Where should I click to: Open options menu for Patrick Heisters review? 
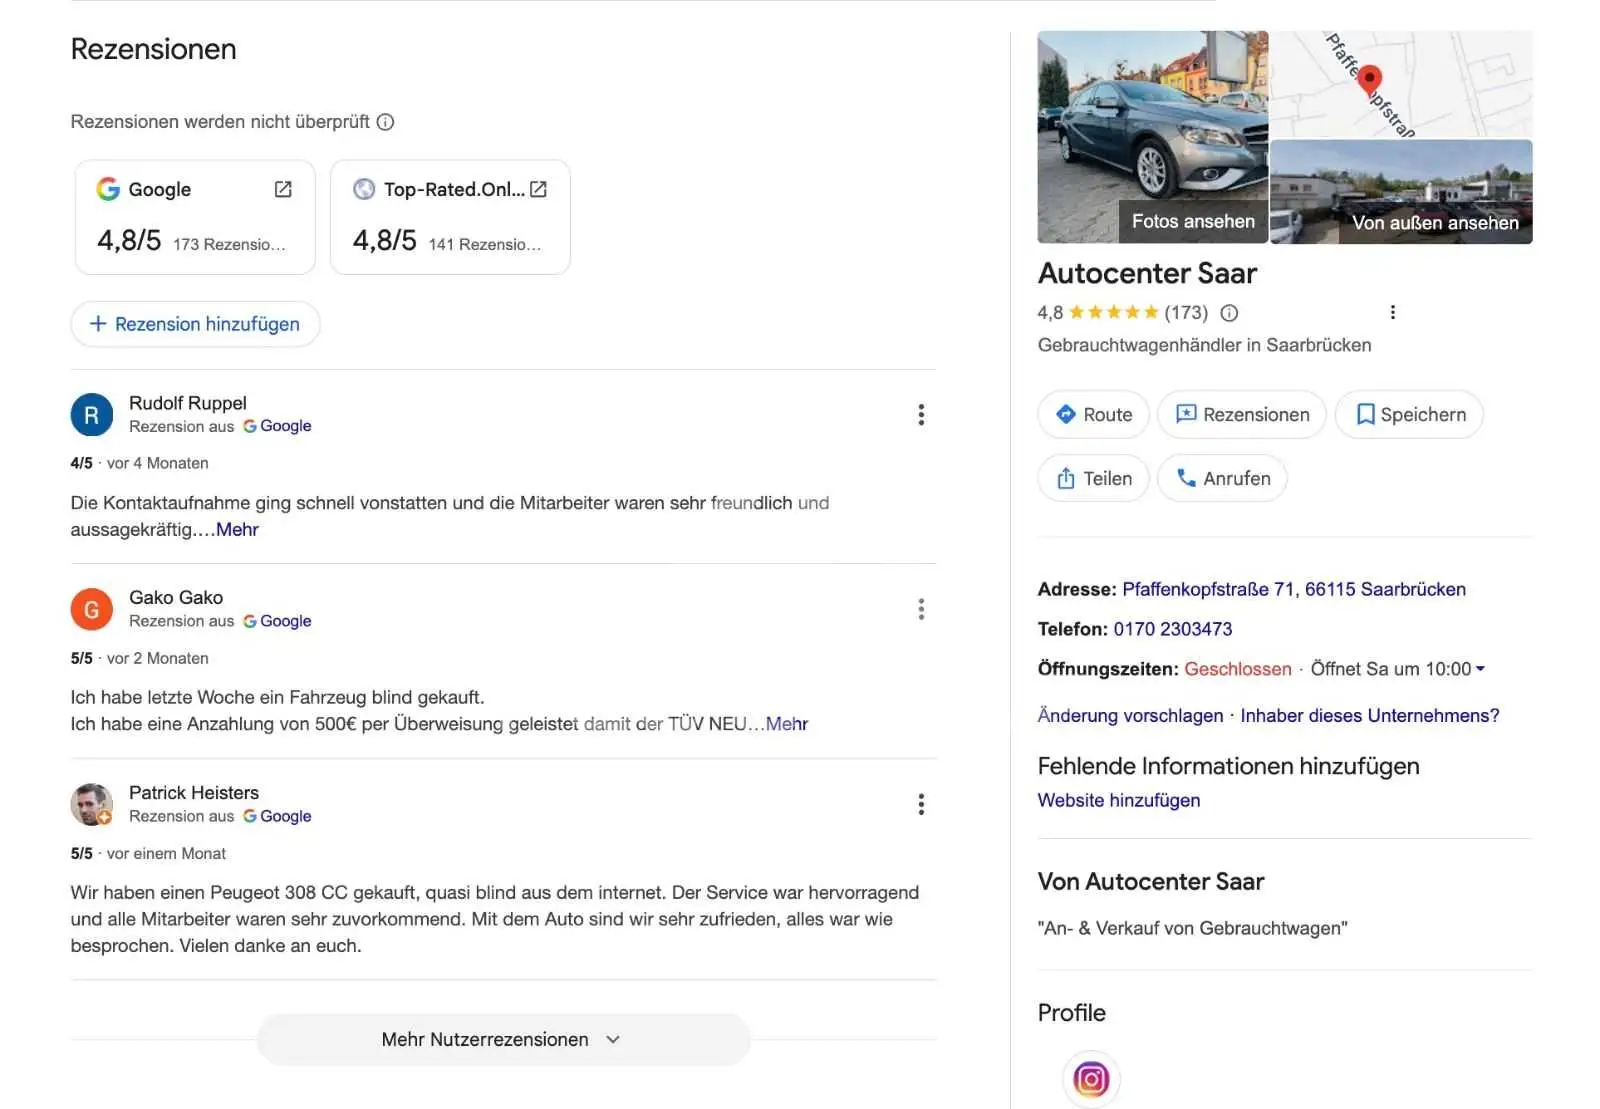point(921,804)
